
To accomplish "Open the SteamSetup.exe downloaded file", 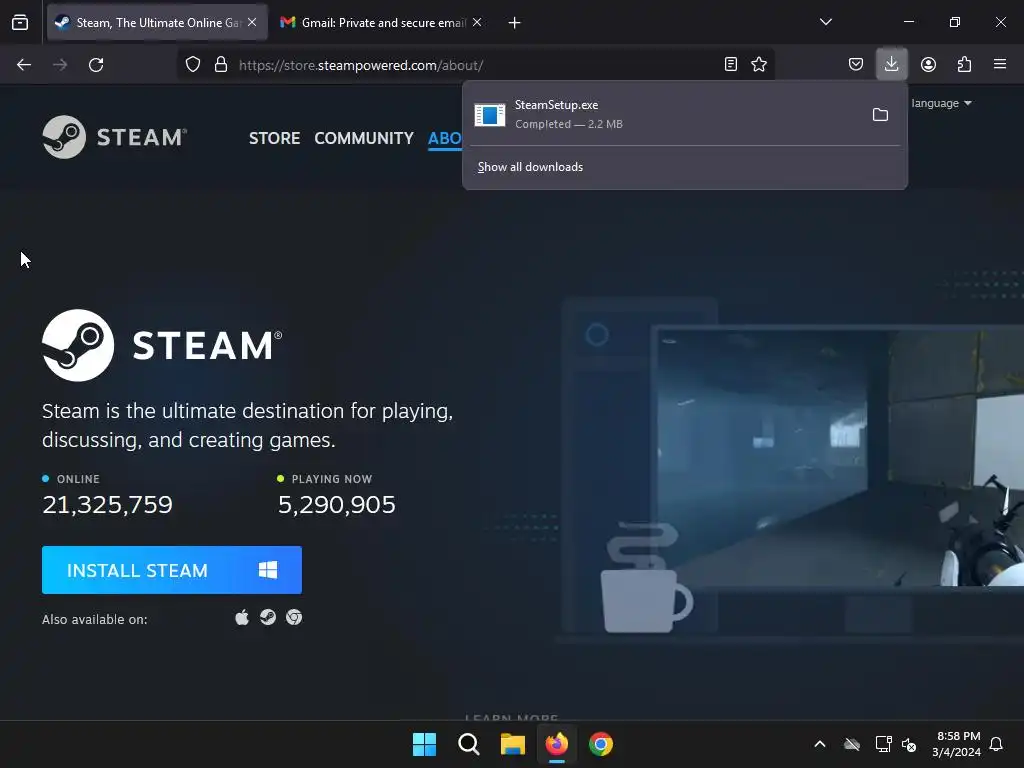I will pyautogui.click(x=666, y=114).
